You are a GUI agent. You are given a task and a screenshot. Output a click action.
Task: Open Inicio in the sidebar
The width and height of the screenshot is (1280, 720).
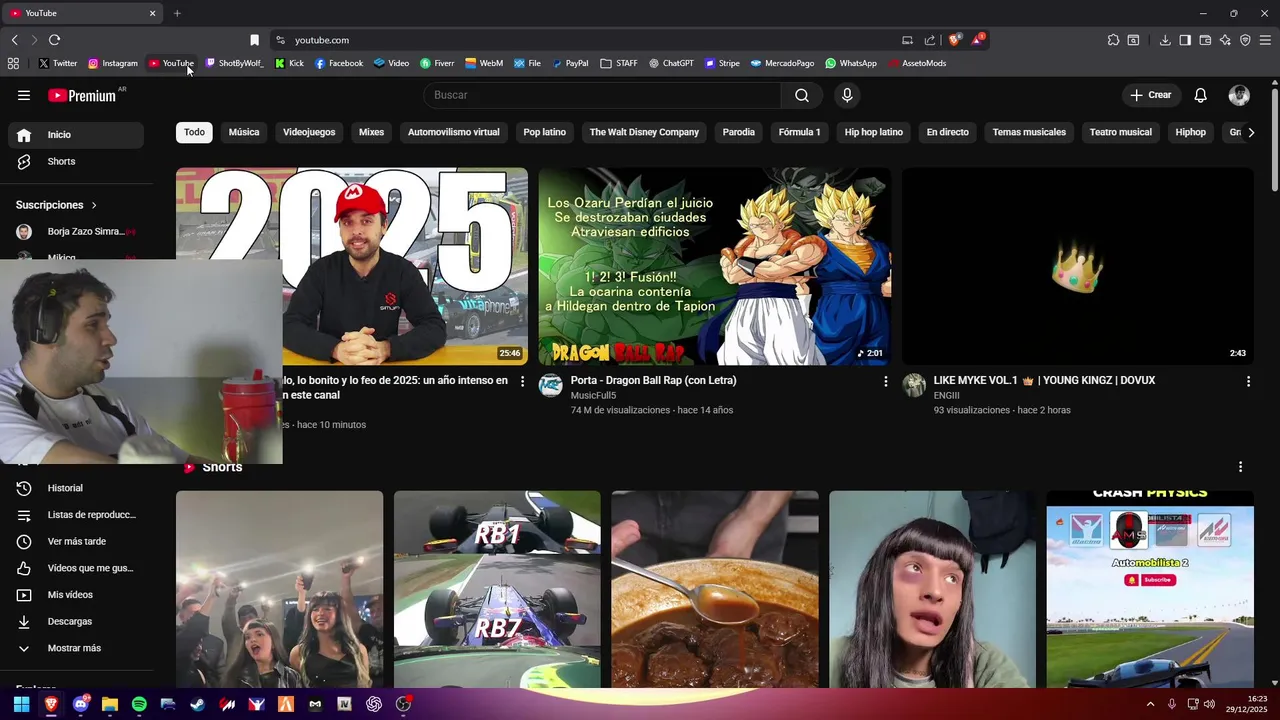tap(76, 135)
